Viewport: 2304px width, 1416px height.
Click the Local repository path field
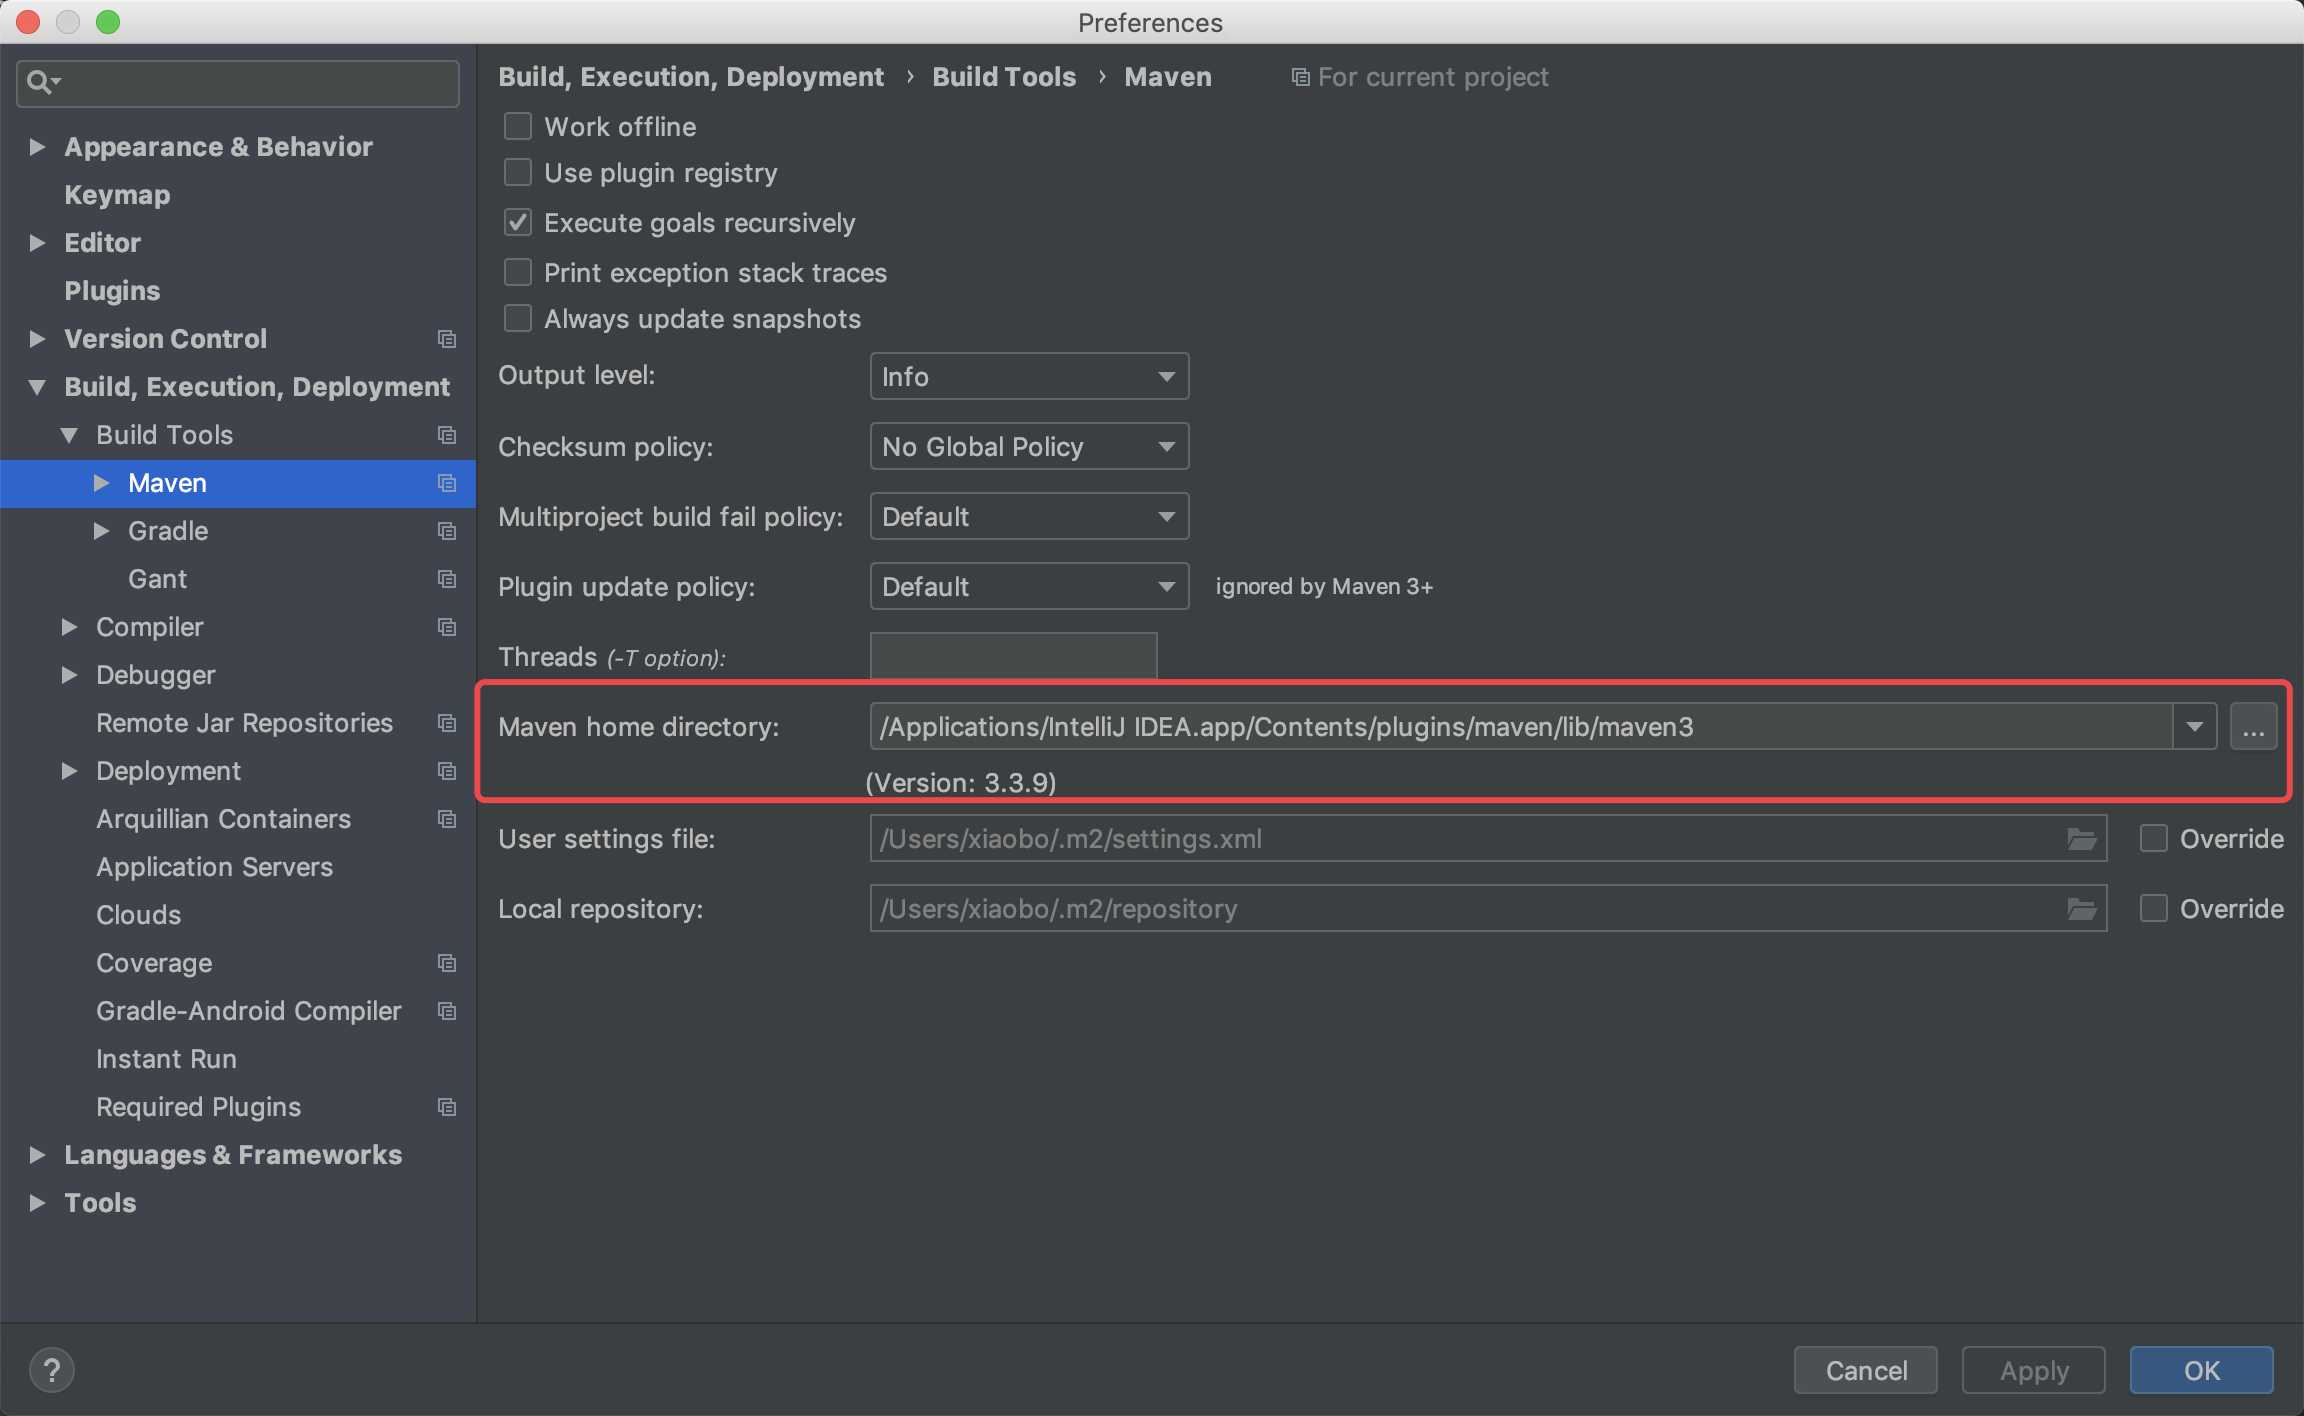point(1489,909)
